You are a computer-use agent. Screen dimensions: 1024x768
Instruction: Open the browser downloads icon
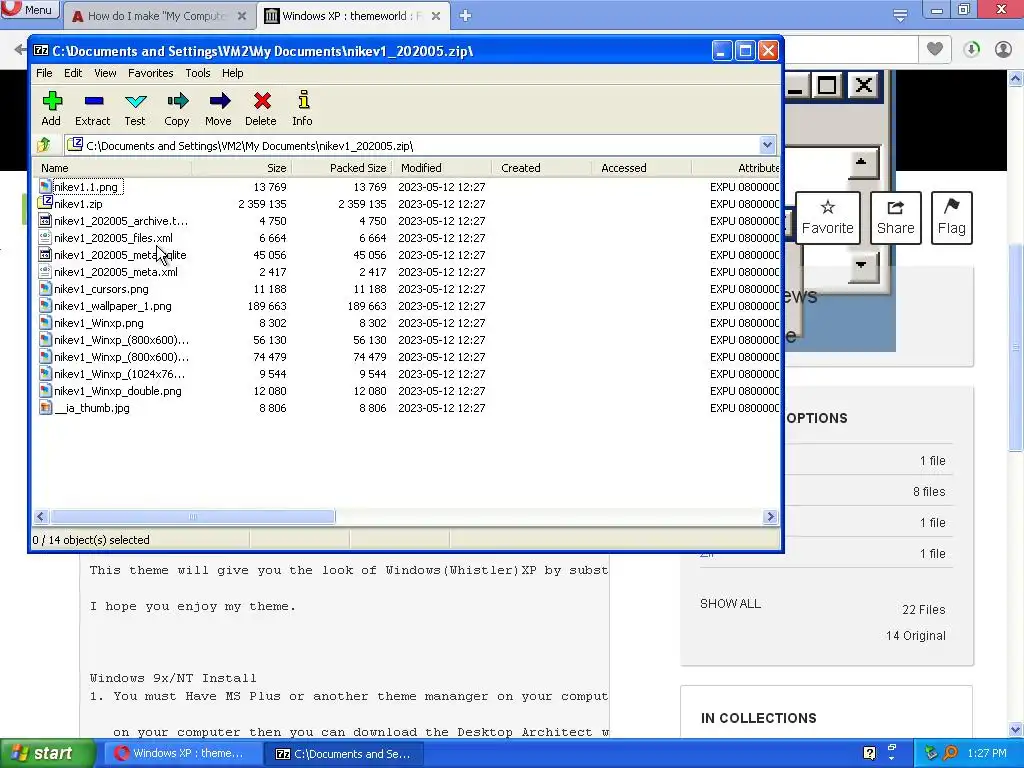pyautogui.click(x=971, y=49)
